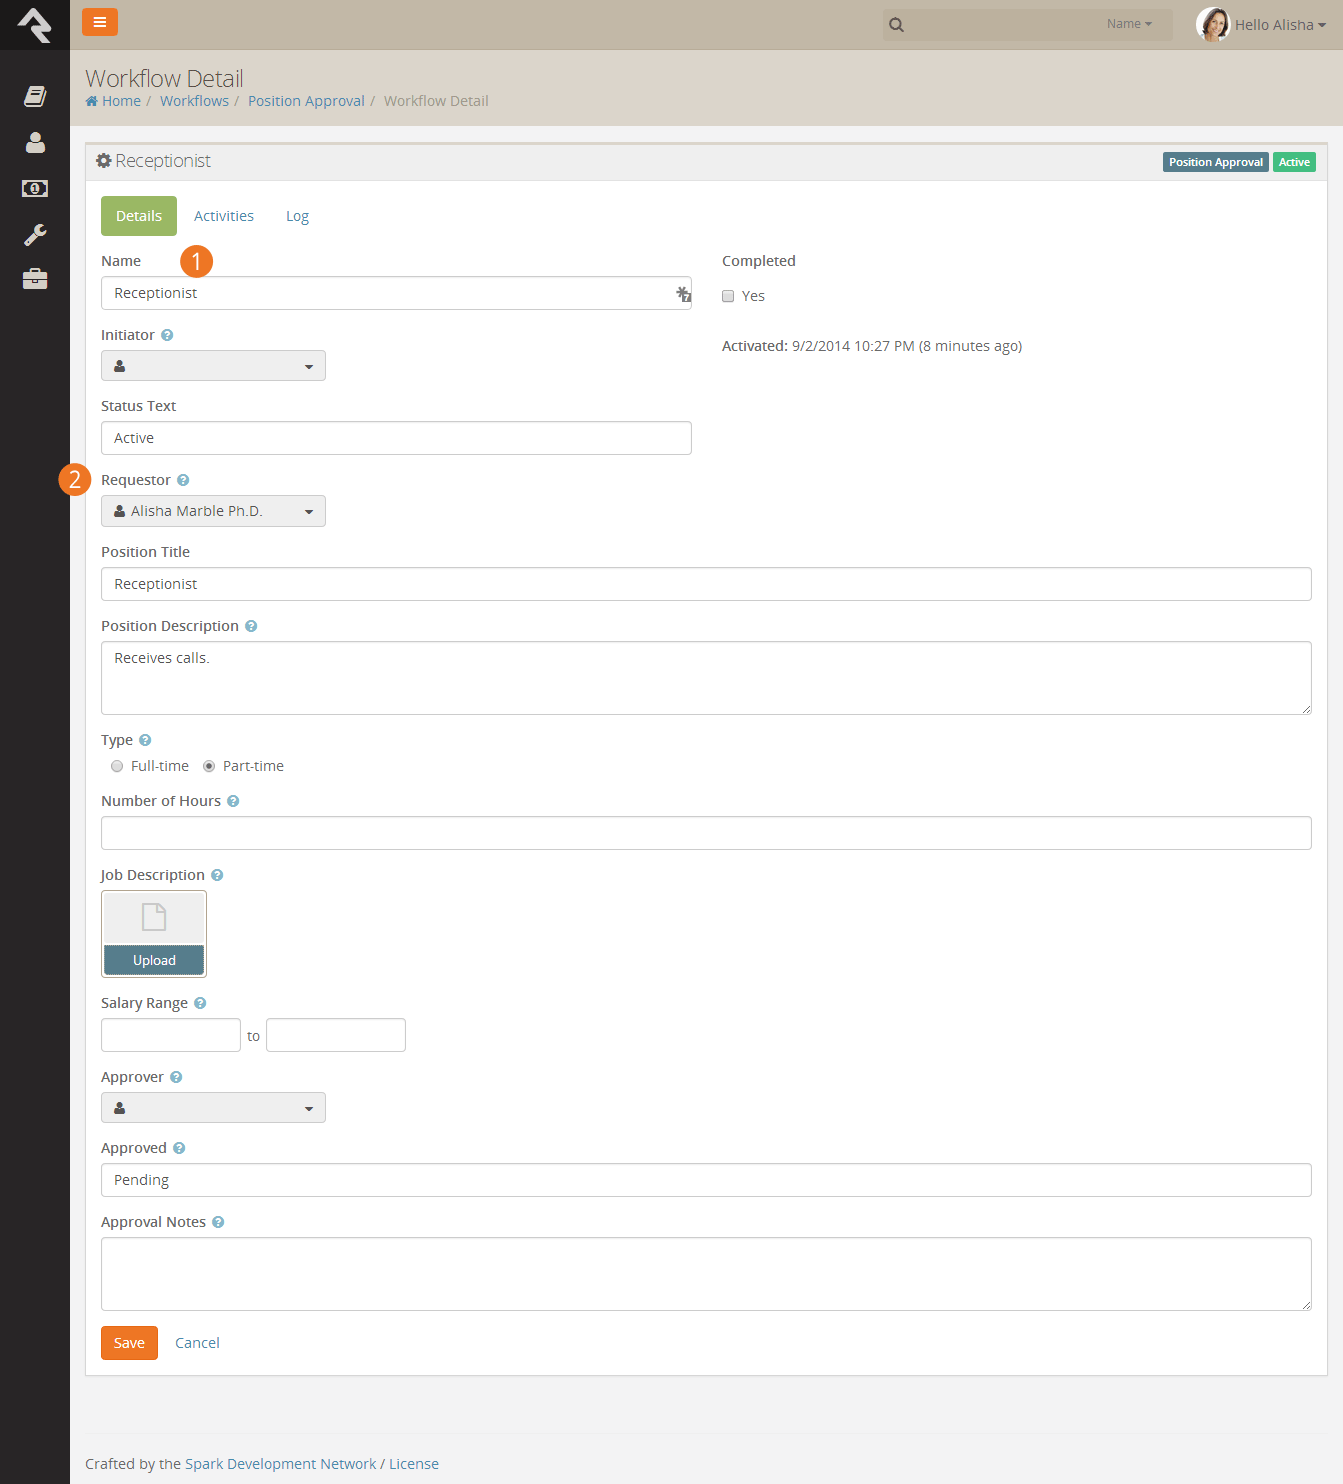Click the search magnifier icon
Screen dimensions: 1343x1484
(897, 25)
